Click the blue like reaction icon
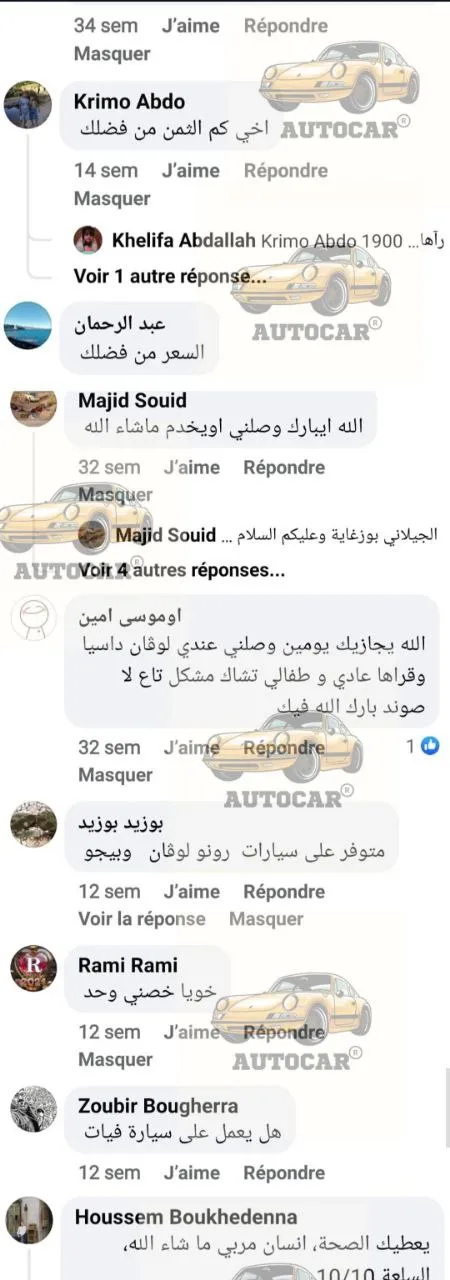This screenshot has width=450, height=1280. click(430, 745)
